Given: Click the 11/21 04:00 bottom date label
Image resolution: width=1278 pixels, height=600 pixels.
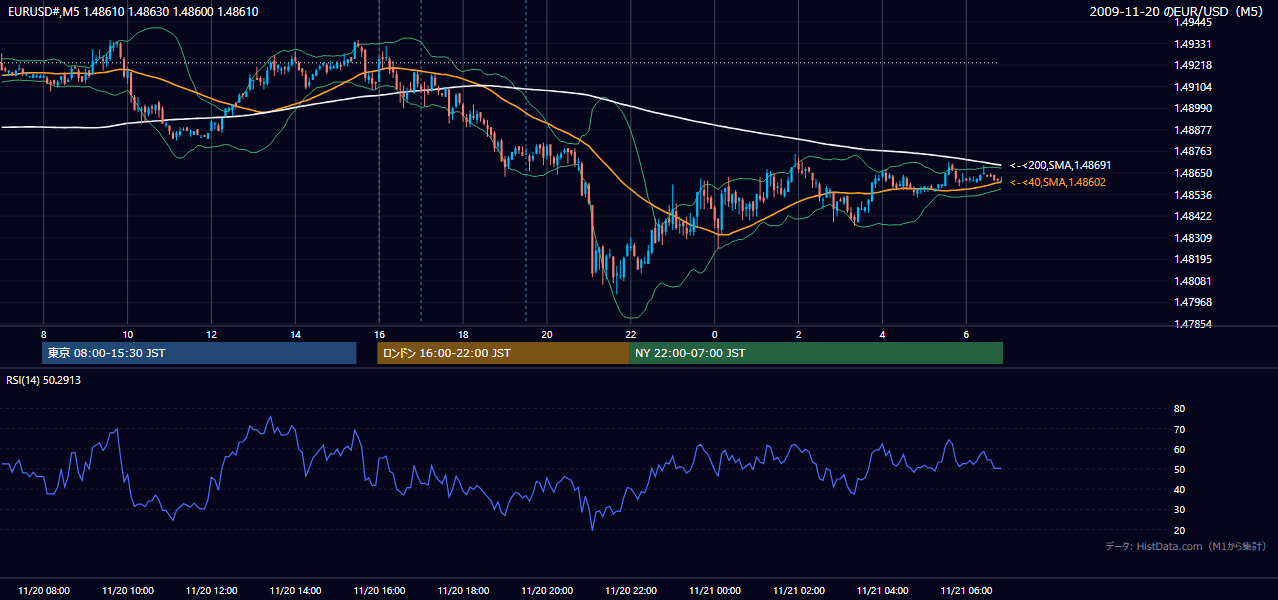Looking at the screenshot, I should [x=882, y=591].
